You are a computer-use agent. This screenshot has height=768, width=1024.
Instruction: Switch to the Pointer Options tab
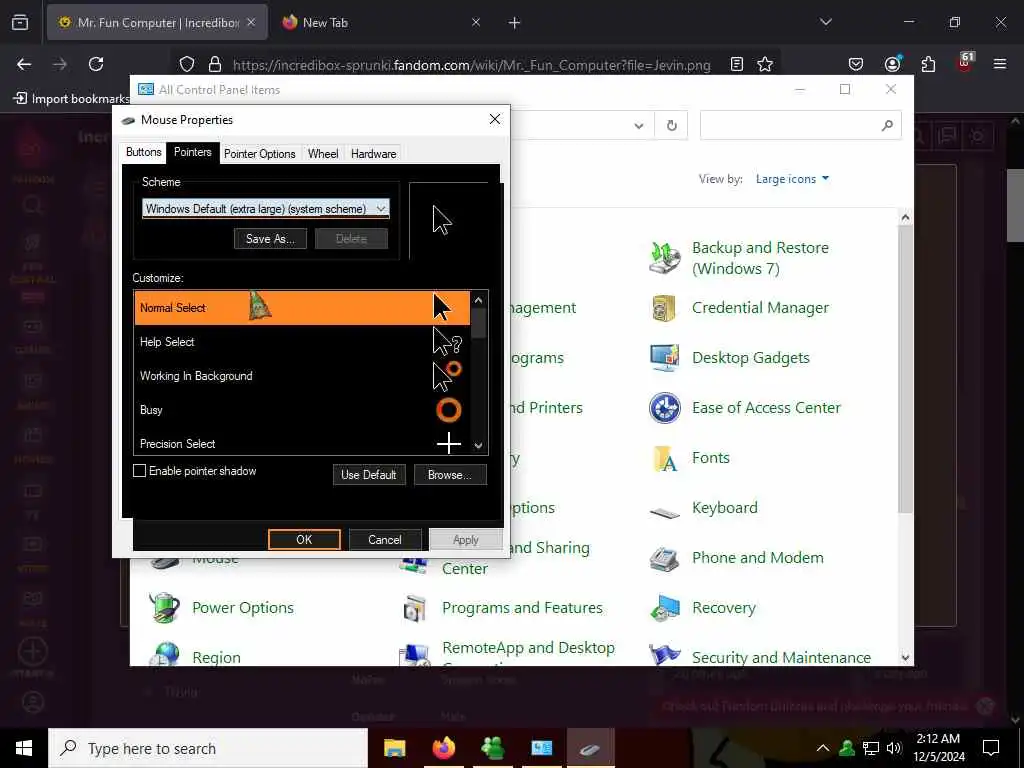259,154
